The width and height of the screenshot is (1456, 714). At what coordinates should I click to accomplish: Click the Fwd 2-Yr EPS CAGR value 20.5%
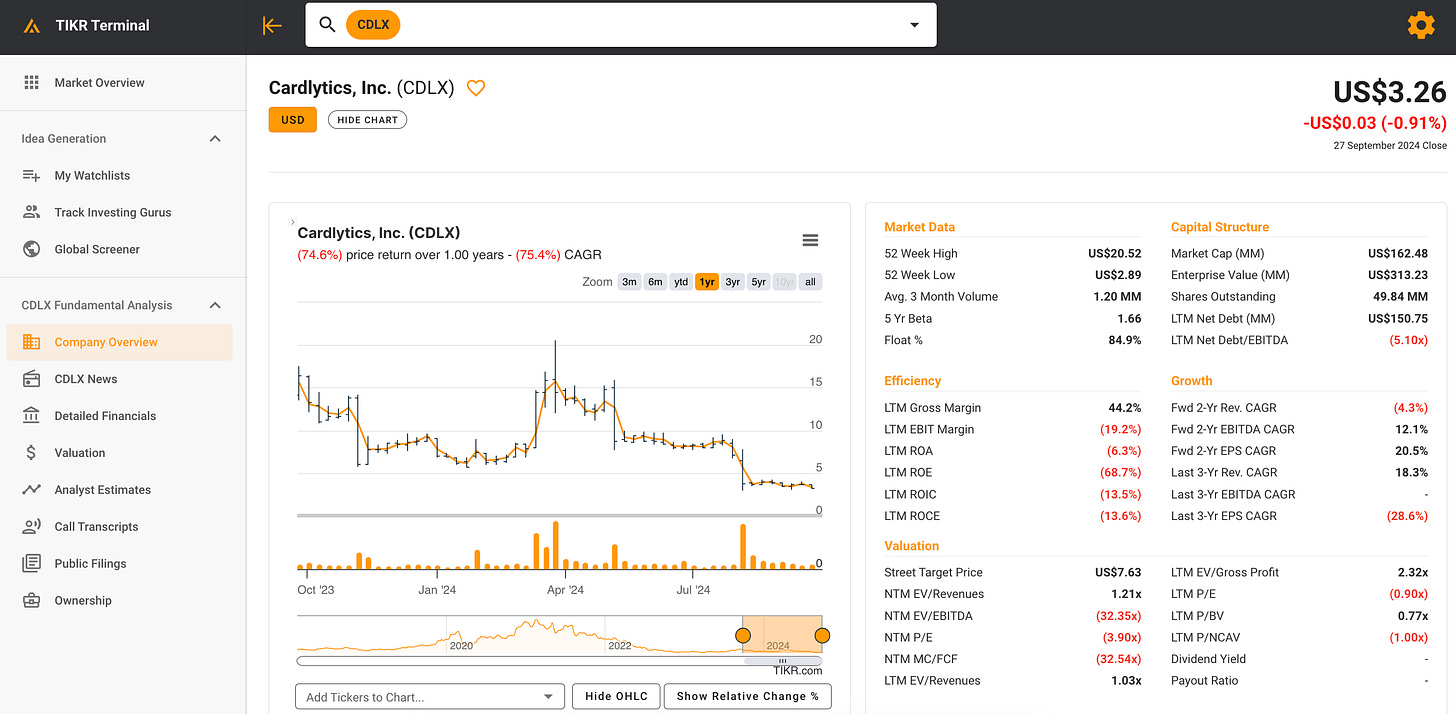tap(1411, 451)
